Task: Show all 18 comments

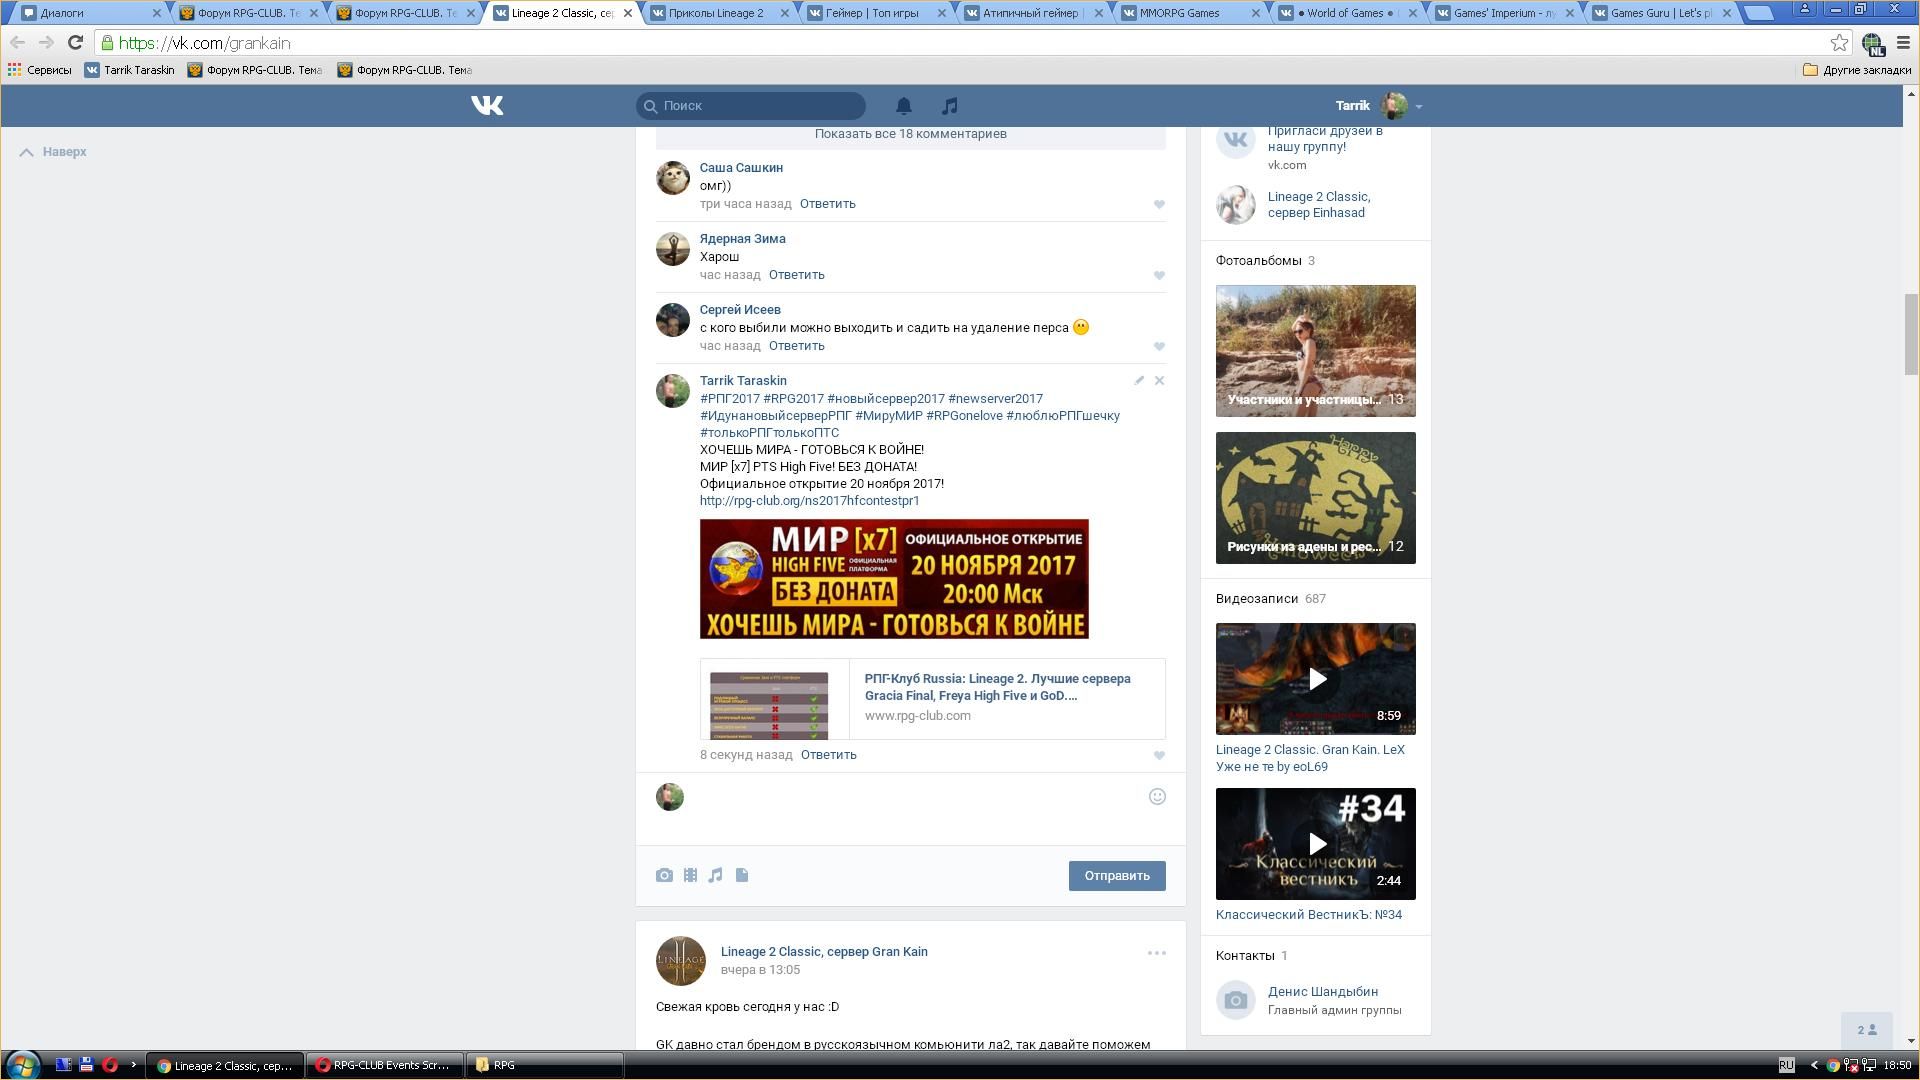Action: point(910,134)
